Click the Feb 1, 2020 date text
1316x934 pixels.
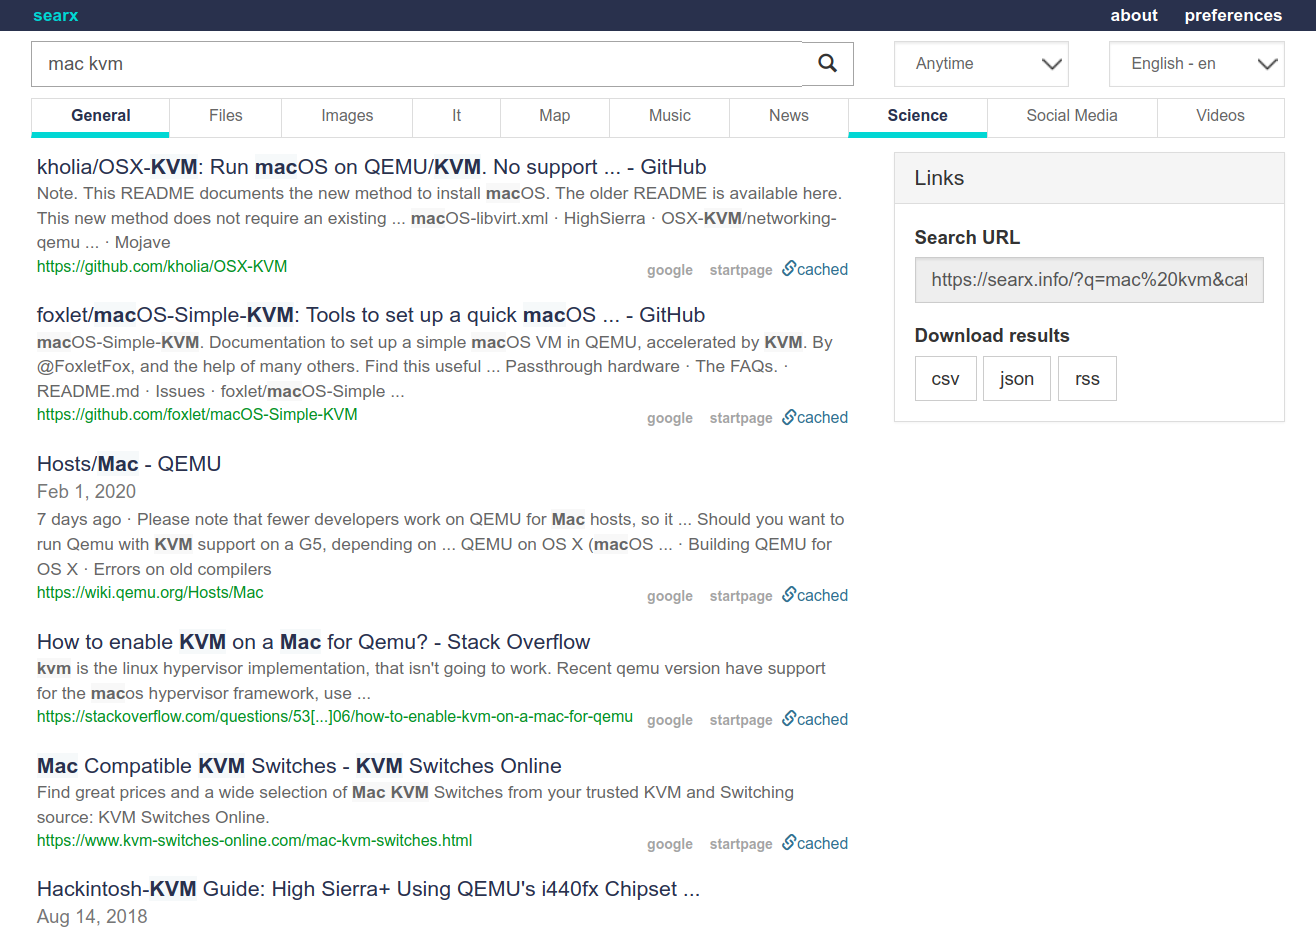(86, 491)
